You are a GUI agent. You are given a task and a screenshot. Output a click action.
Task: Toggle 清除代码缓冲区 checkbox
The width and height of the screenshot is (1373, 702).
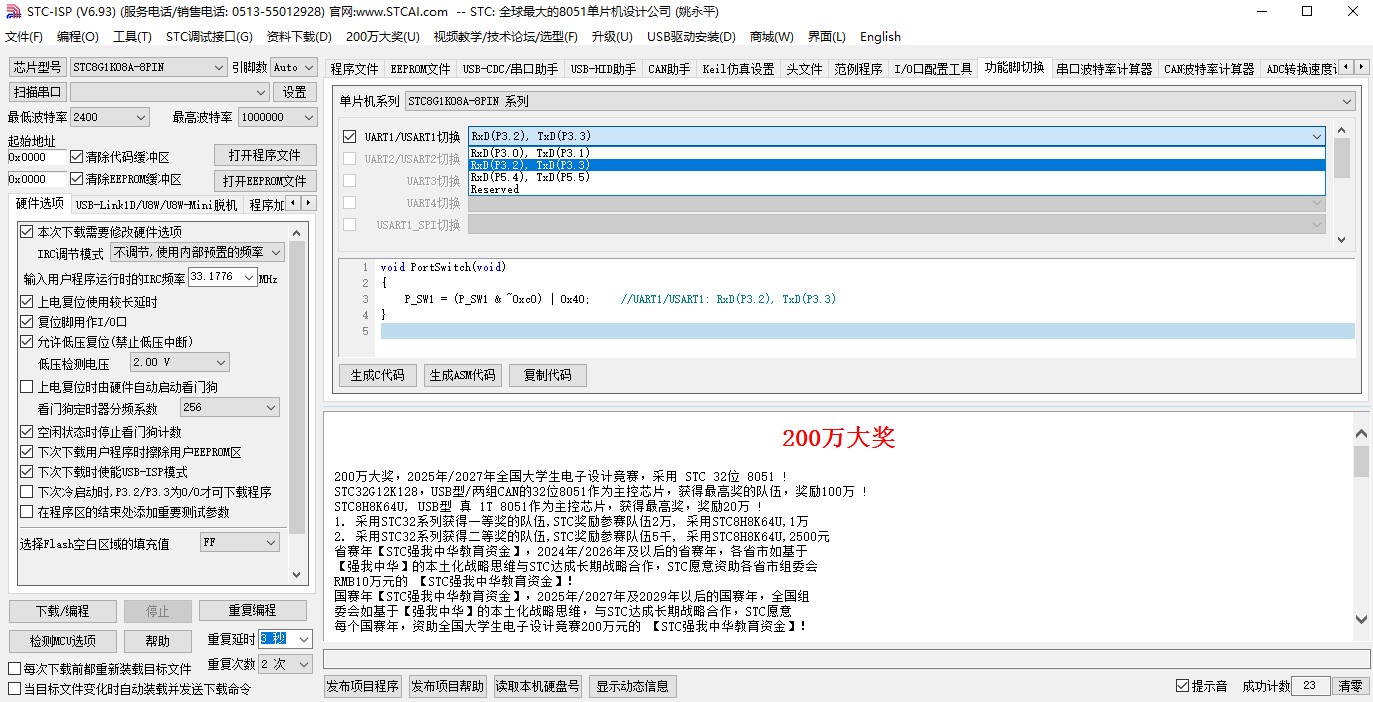(x=76, y=157)
